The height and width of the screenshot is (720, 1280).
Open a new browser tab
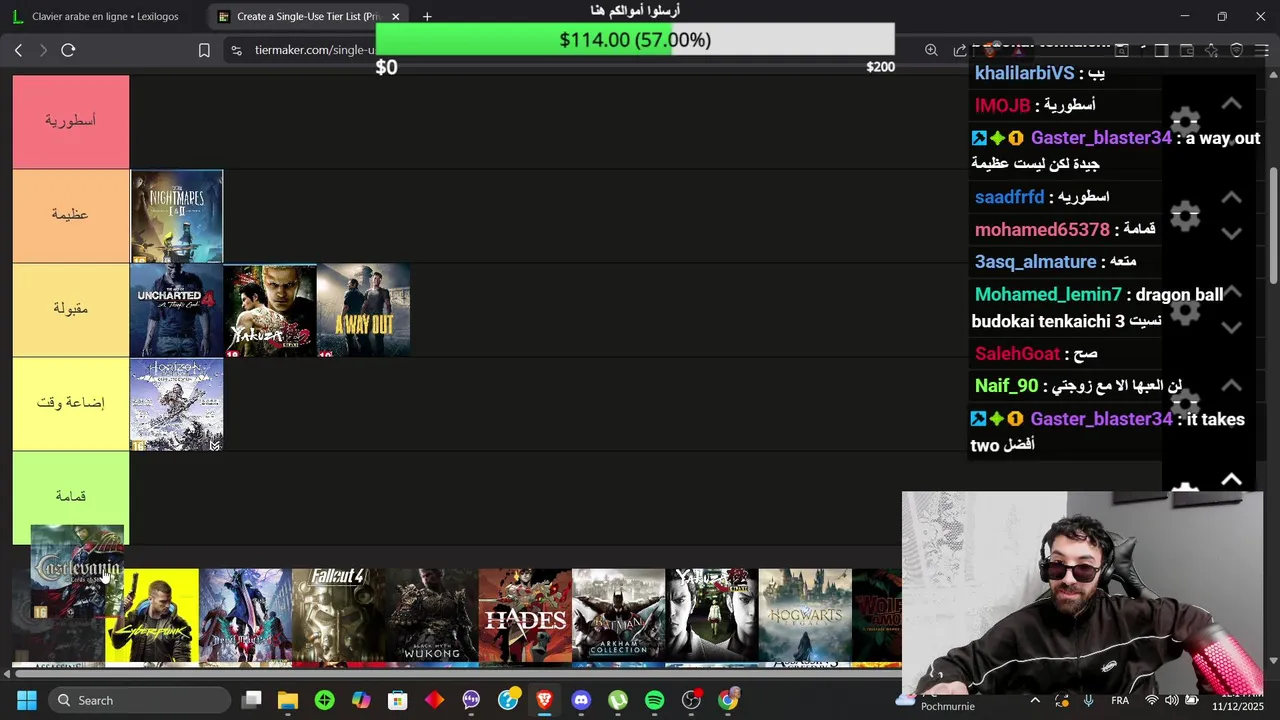pos(427,17)
